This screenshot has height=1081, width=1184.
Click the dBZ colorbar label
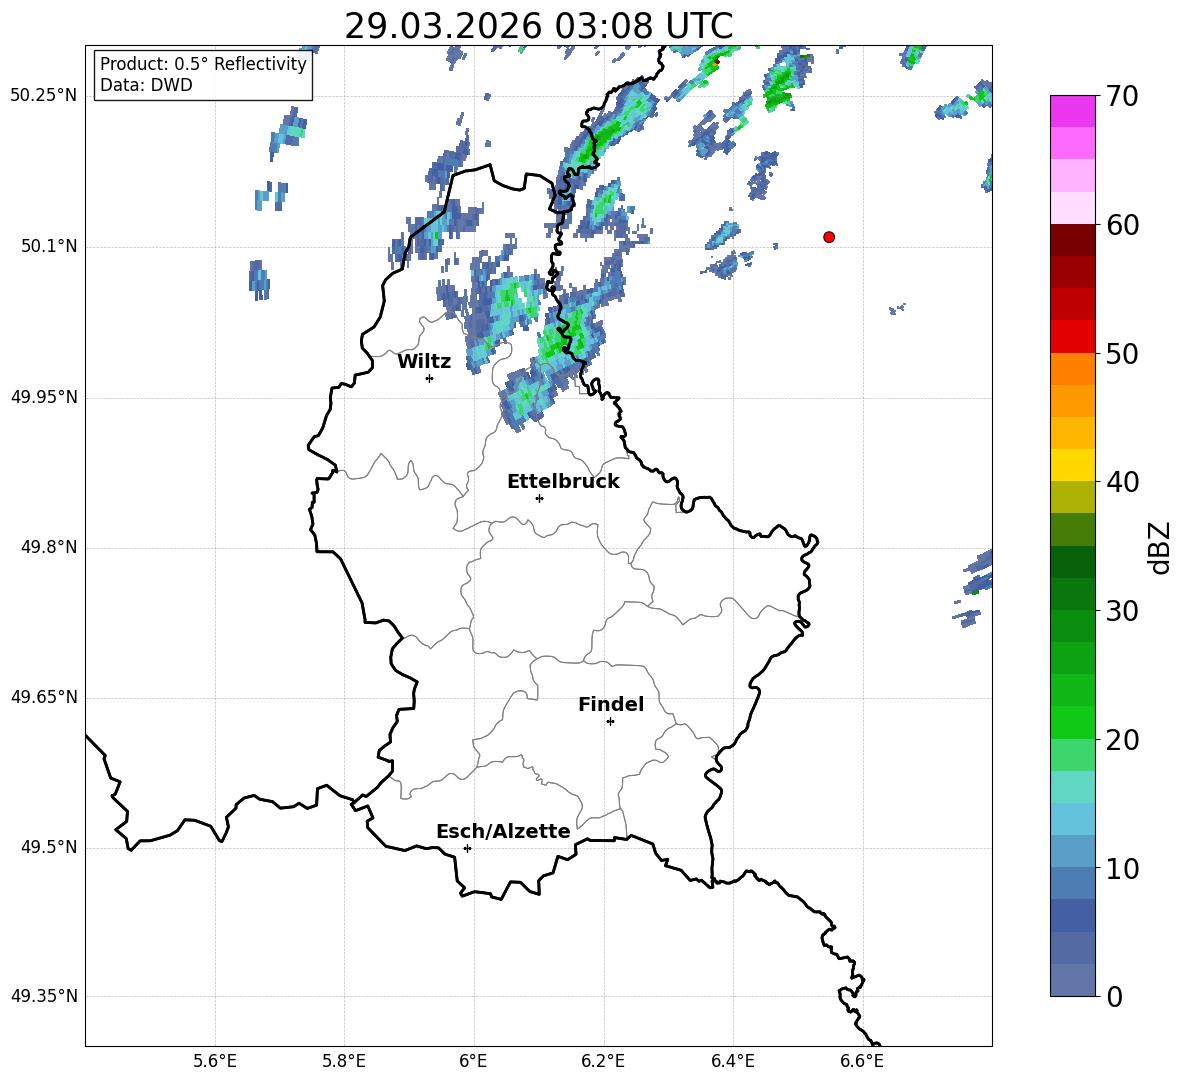(1160, 547)
